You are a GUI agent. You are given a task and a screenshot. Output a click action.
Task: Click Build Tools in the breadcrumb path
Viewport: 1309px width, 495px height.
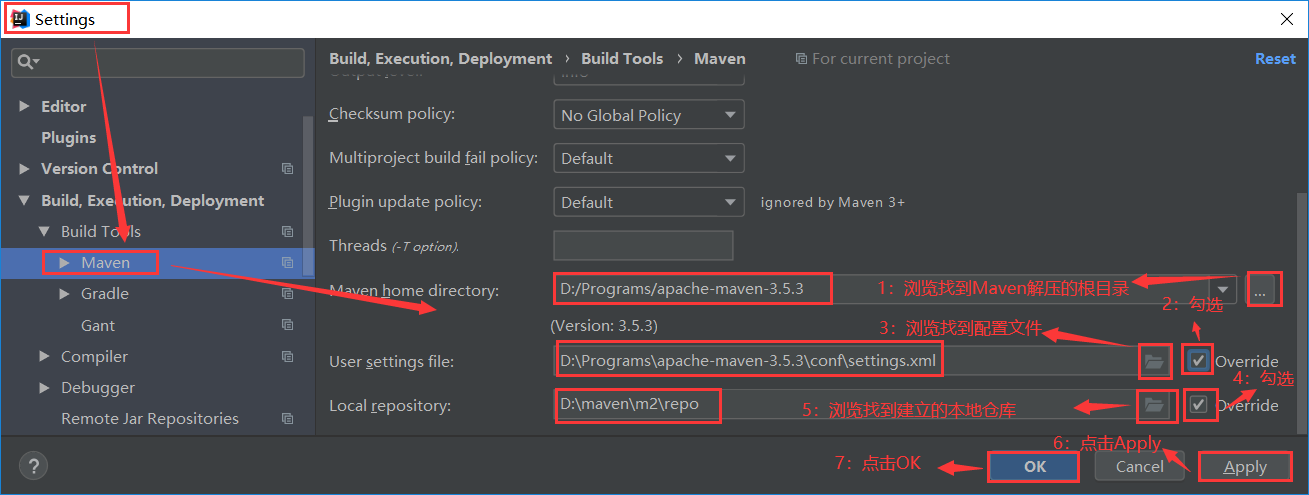(x=621, y=59)
